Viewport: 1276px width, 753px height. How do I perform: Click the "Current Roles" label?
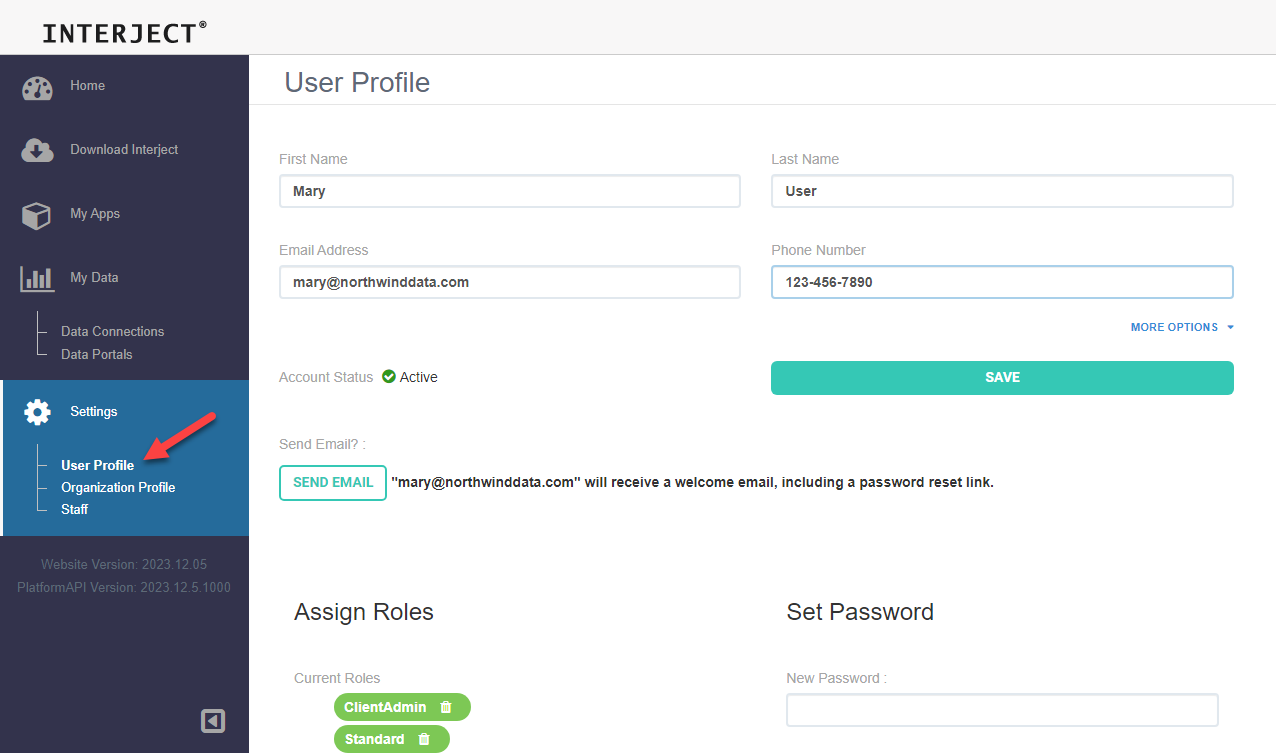pos(337,678)
